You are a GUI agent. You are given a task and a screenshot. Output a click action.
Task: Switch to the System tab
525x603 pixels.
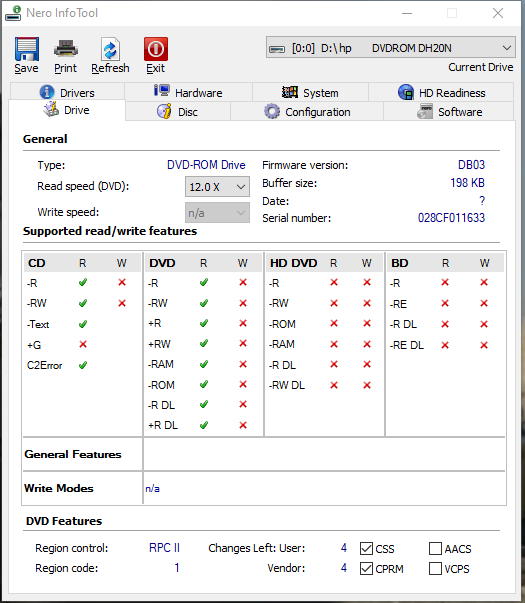[310, 92]
